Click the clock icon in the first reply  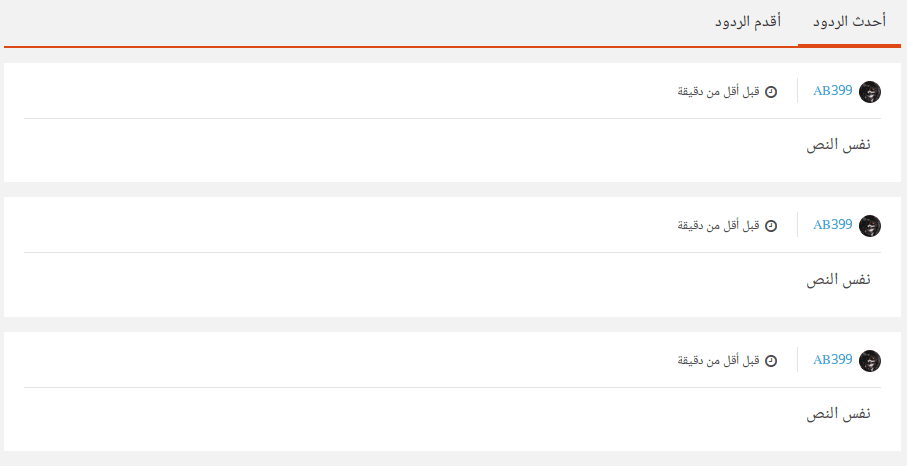771,92
